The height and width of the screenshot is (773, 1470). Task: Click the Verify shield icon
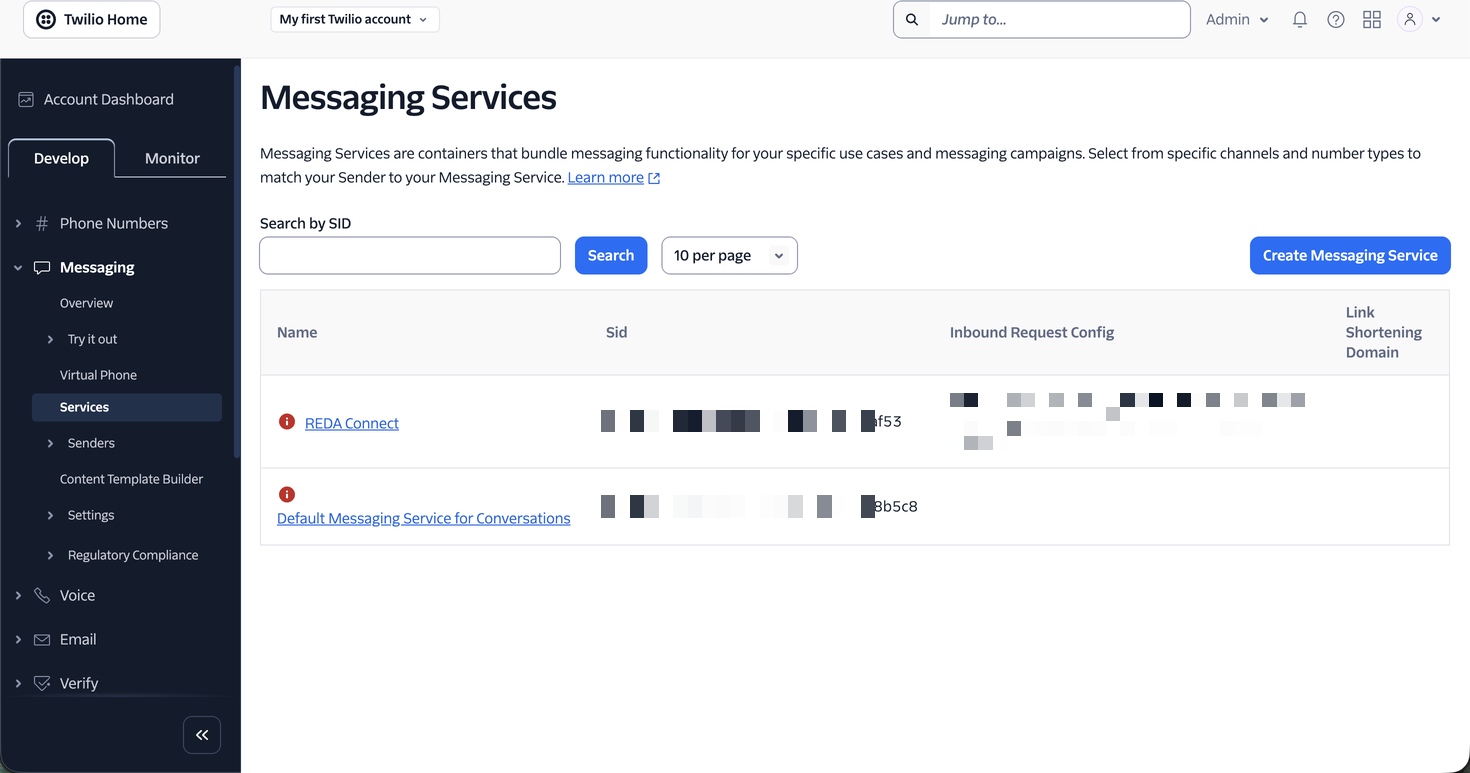click(42, 683)
